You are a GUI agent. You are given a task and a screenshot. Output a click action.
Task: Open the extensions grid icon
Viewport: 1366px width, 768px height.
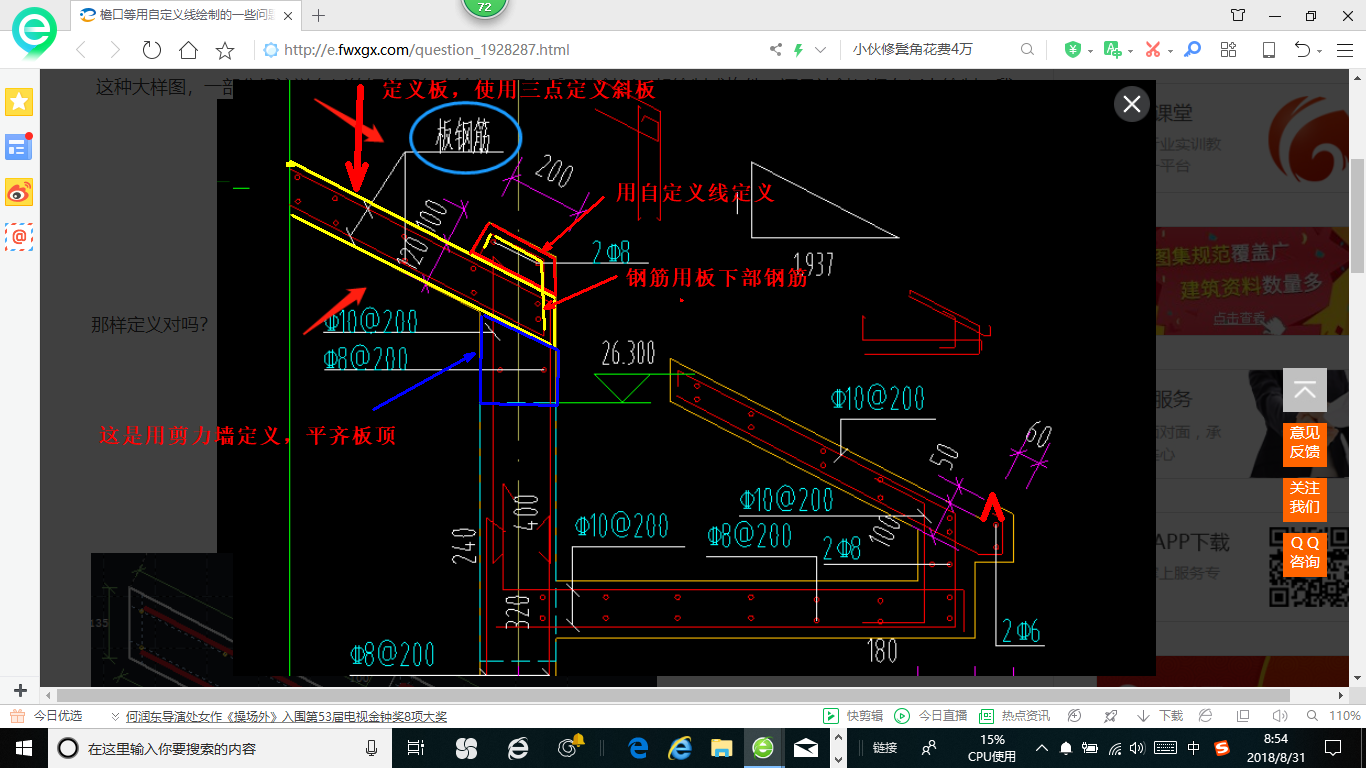click(1229, 50)
